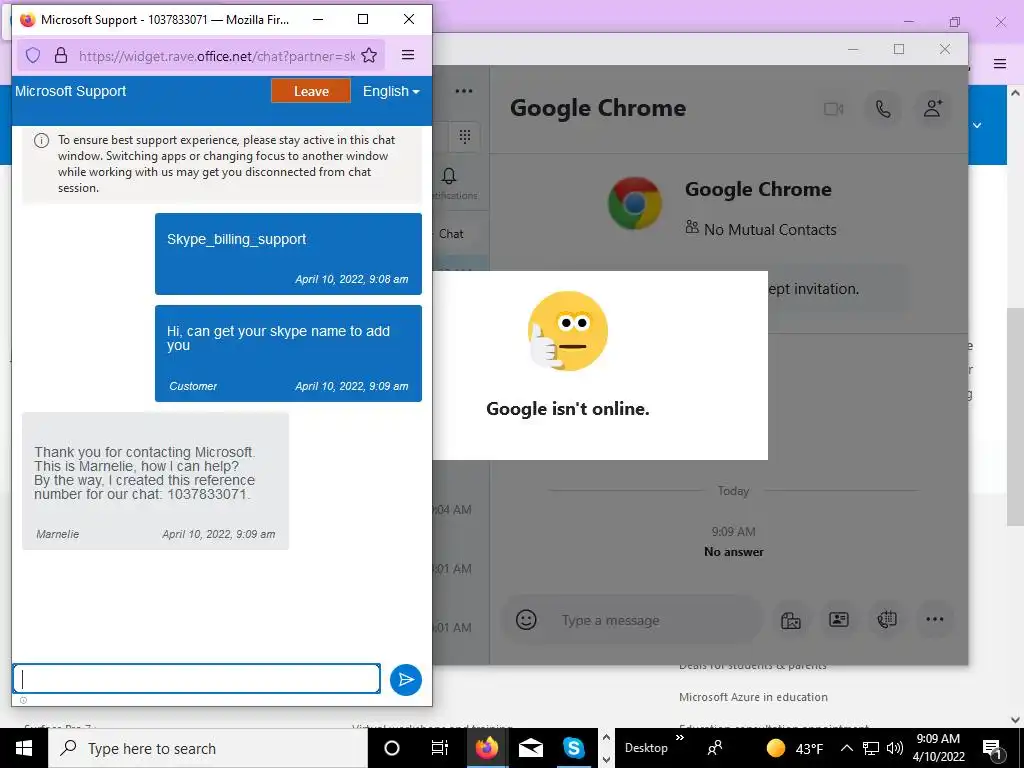Click the Type here to search box
This screenshot has height=768, width=1024.
[208, 748]
